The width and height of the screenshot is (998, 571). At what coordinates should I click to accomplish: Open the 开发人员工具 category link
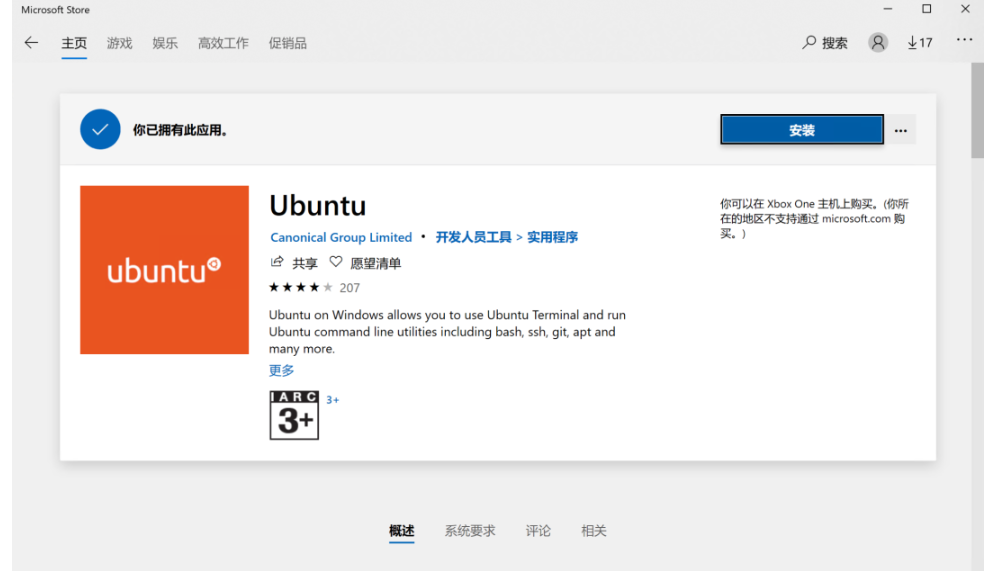click(474, 237)
